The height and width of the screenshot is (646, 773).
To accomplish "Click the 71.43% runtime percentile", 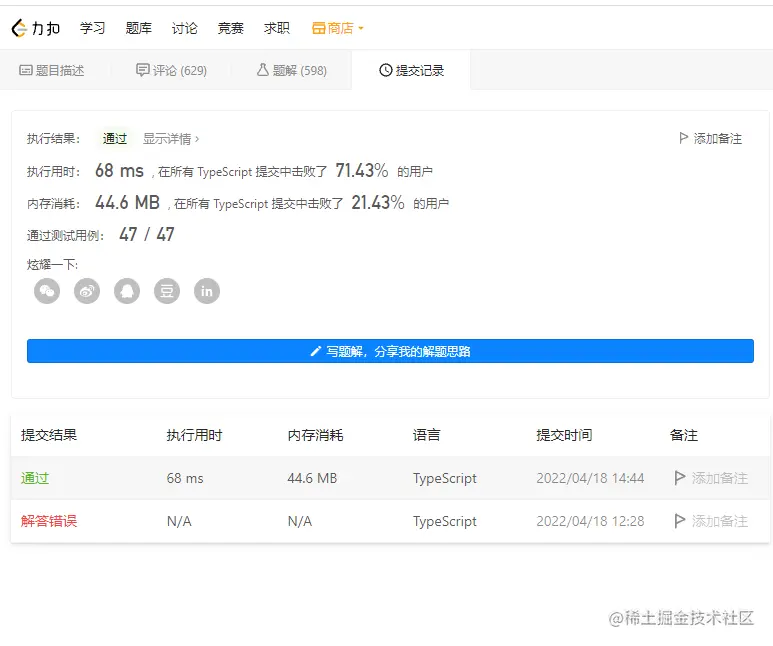I will point(362,171).
